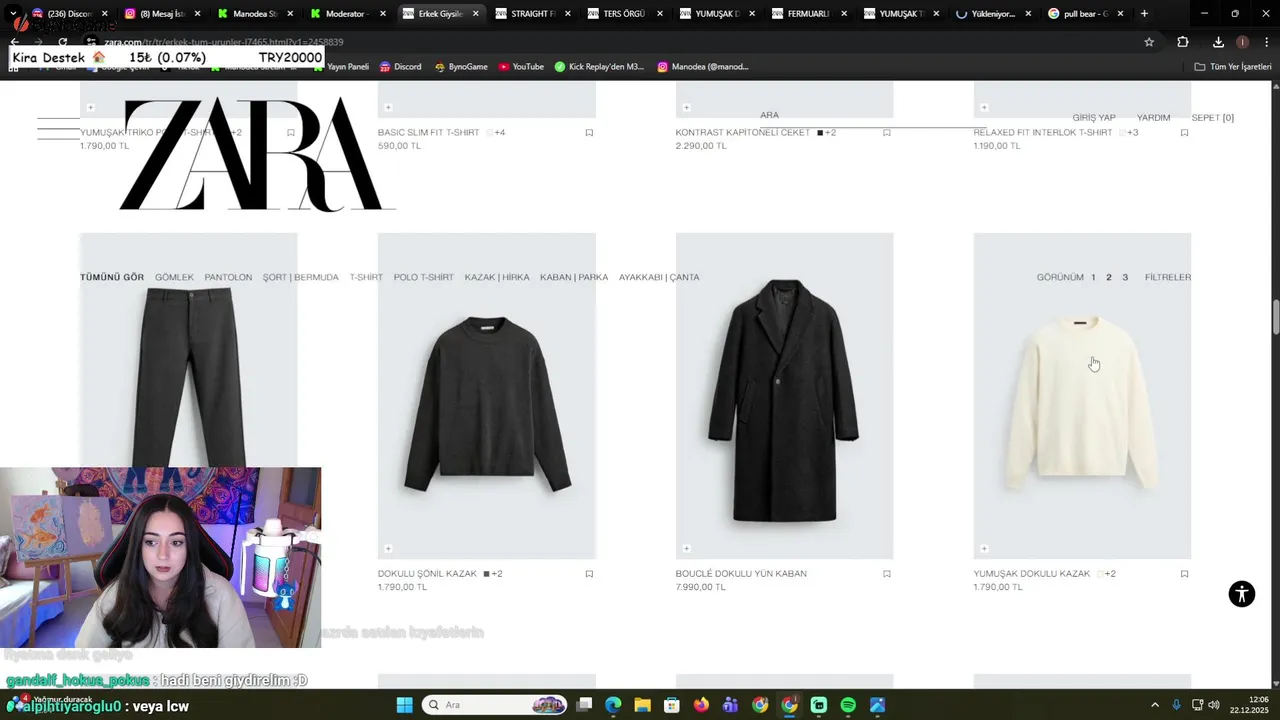Open YouTube bookmark in bookmarks bar

[520, 67]
